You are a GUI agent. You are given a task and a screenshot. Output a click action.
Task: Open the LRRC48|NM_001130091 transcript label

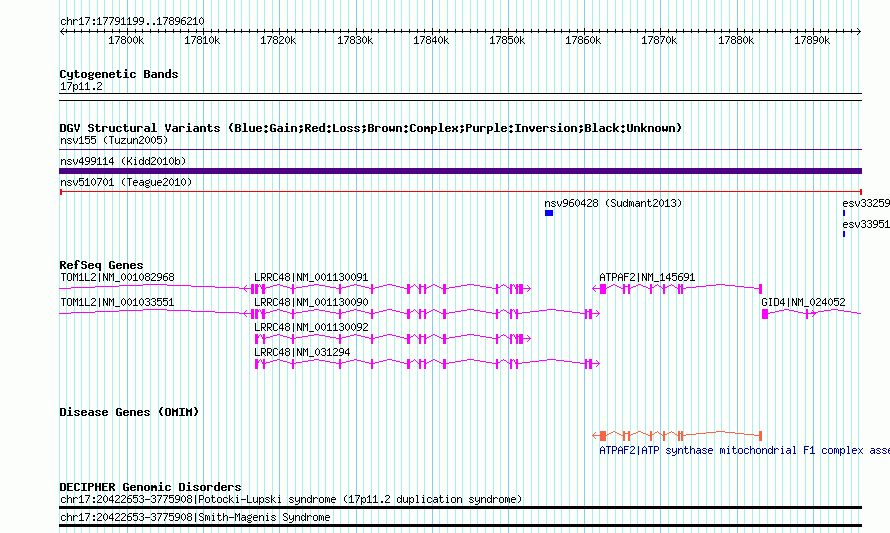coord(311,278)
